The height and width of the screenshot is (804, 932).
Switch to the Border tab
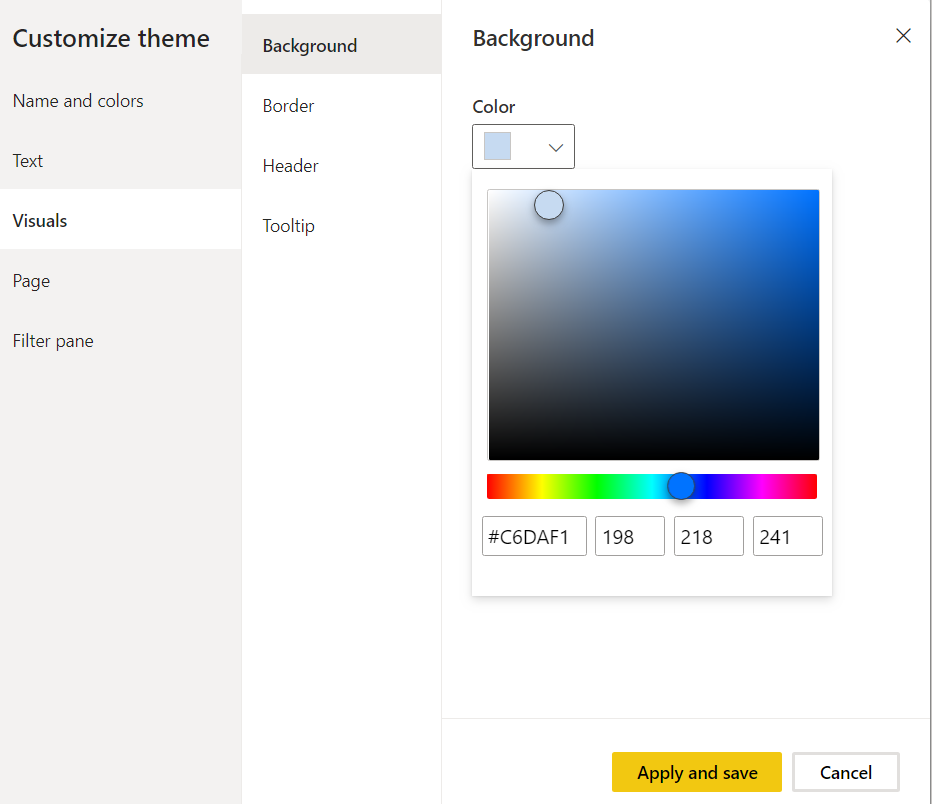click(289, 106)
